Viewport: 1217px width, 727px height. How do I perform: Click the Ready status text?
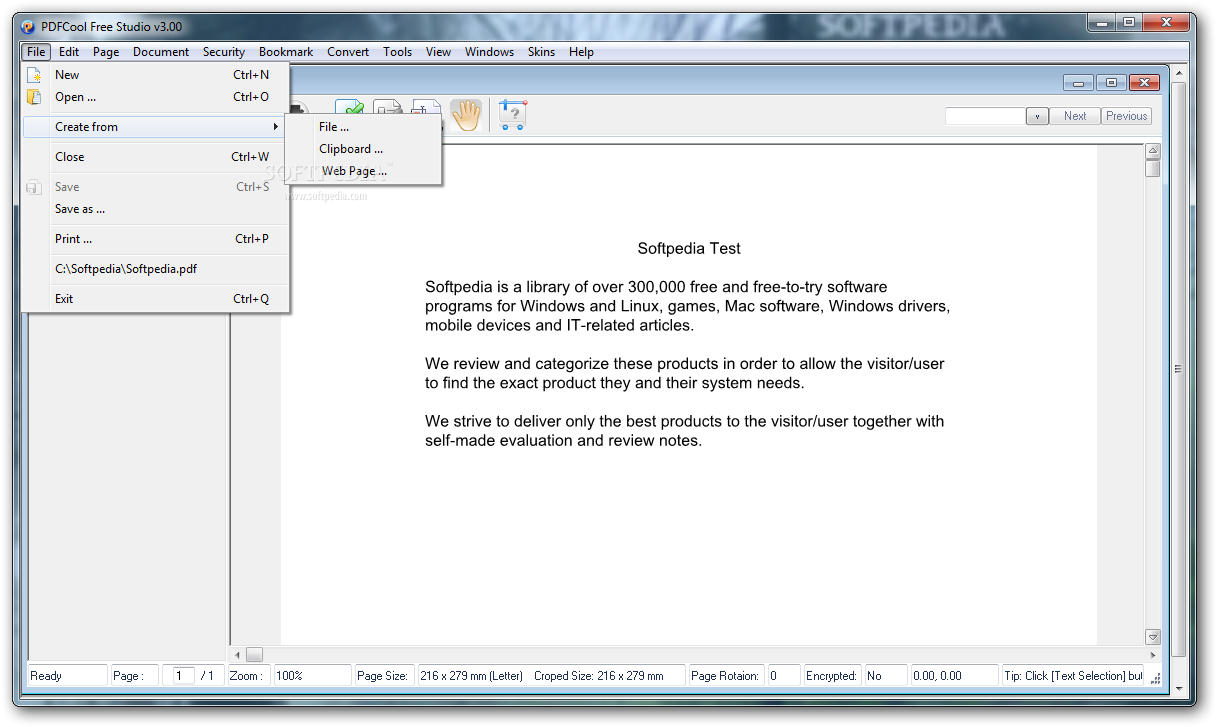point(46,676)
